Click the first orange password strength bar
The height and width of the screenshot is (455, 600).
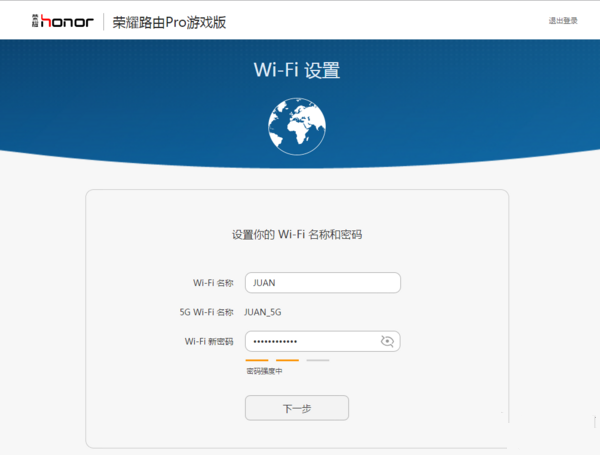256,360
